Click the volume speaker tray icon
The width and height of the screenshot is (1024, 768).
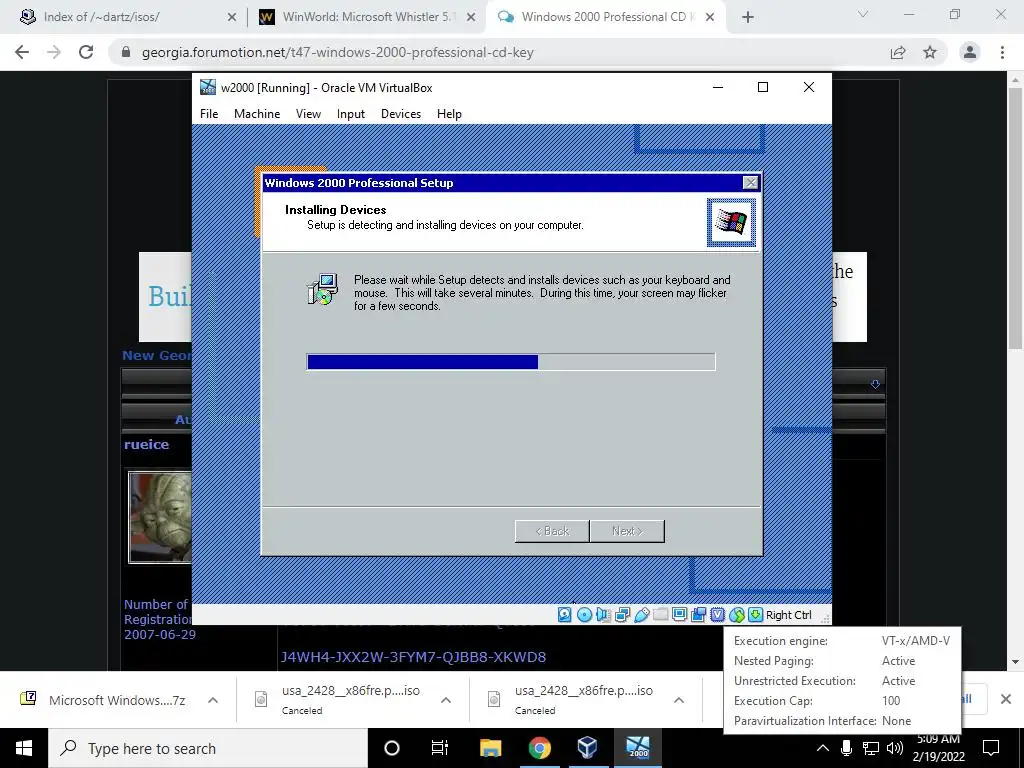pyautogui.click(x=895, y=748)
